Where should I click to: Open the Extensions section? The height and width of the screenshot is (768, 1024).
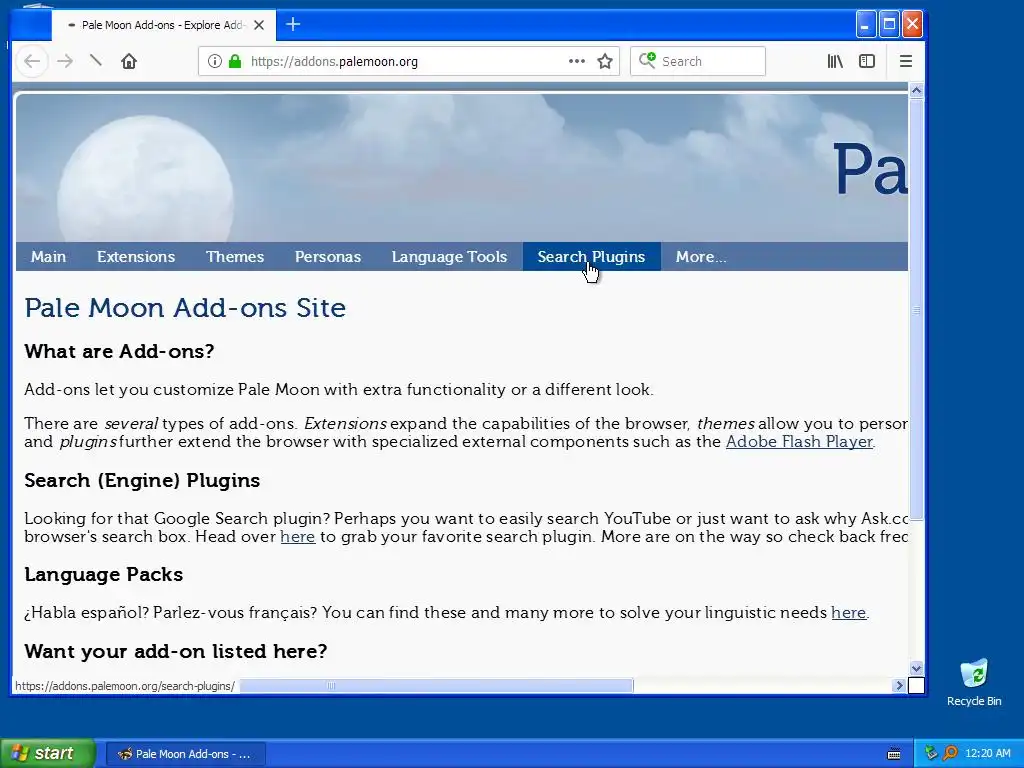point(136,257)
